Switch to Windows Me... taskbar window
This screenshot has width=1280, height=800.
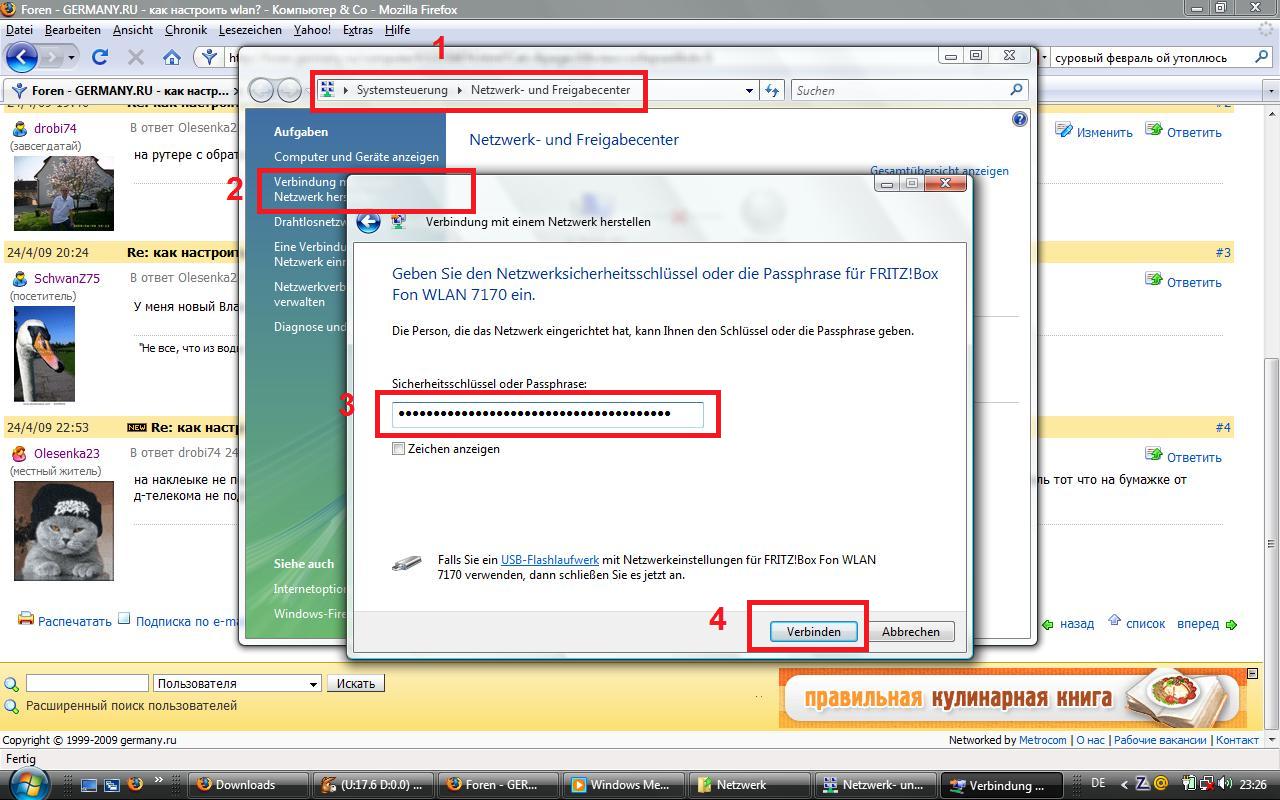pyautogui.click(x=624, y=785)
